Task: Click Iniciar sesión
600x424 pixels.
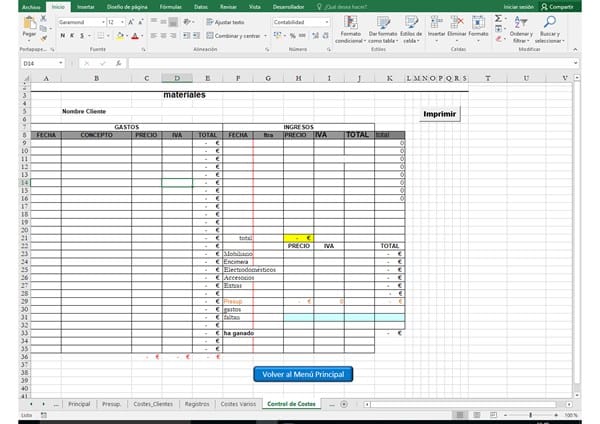Action: [x=518, y=7]
